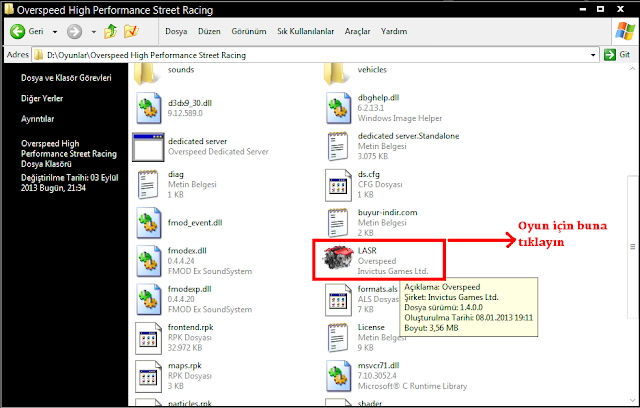The image size is (640, 408).
Task: Click the 'ds.cfg' file name
Action: (369, 174)
